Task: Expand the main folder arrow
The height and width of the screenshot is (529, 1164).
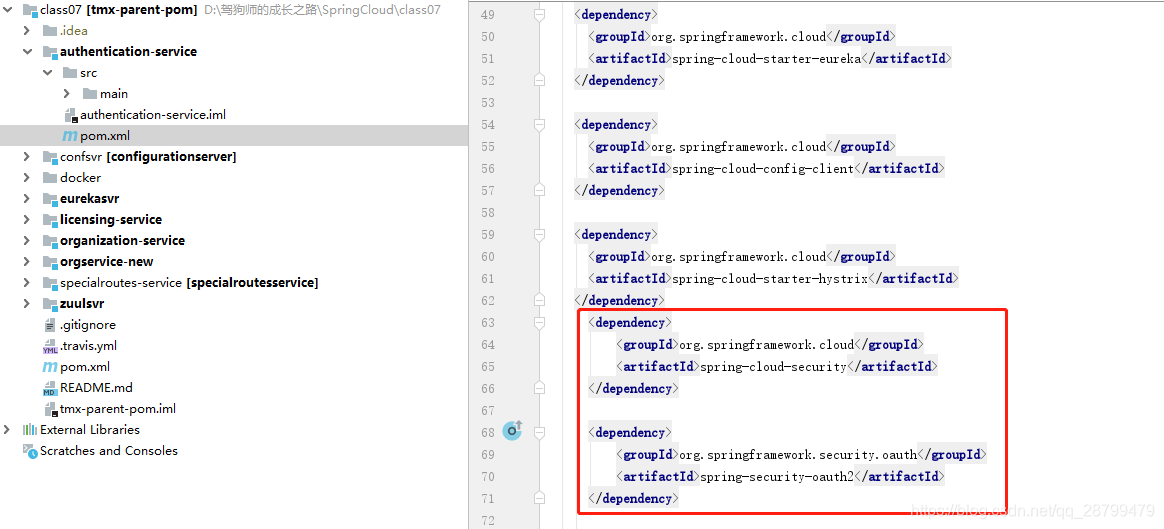Action: [x=67, y=93]
